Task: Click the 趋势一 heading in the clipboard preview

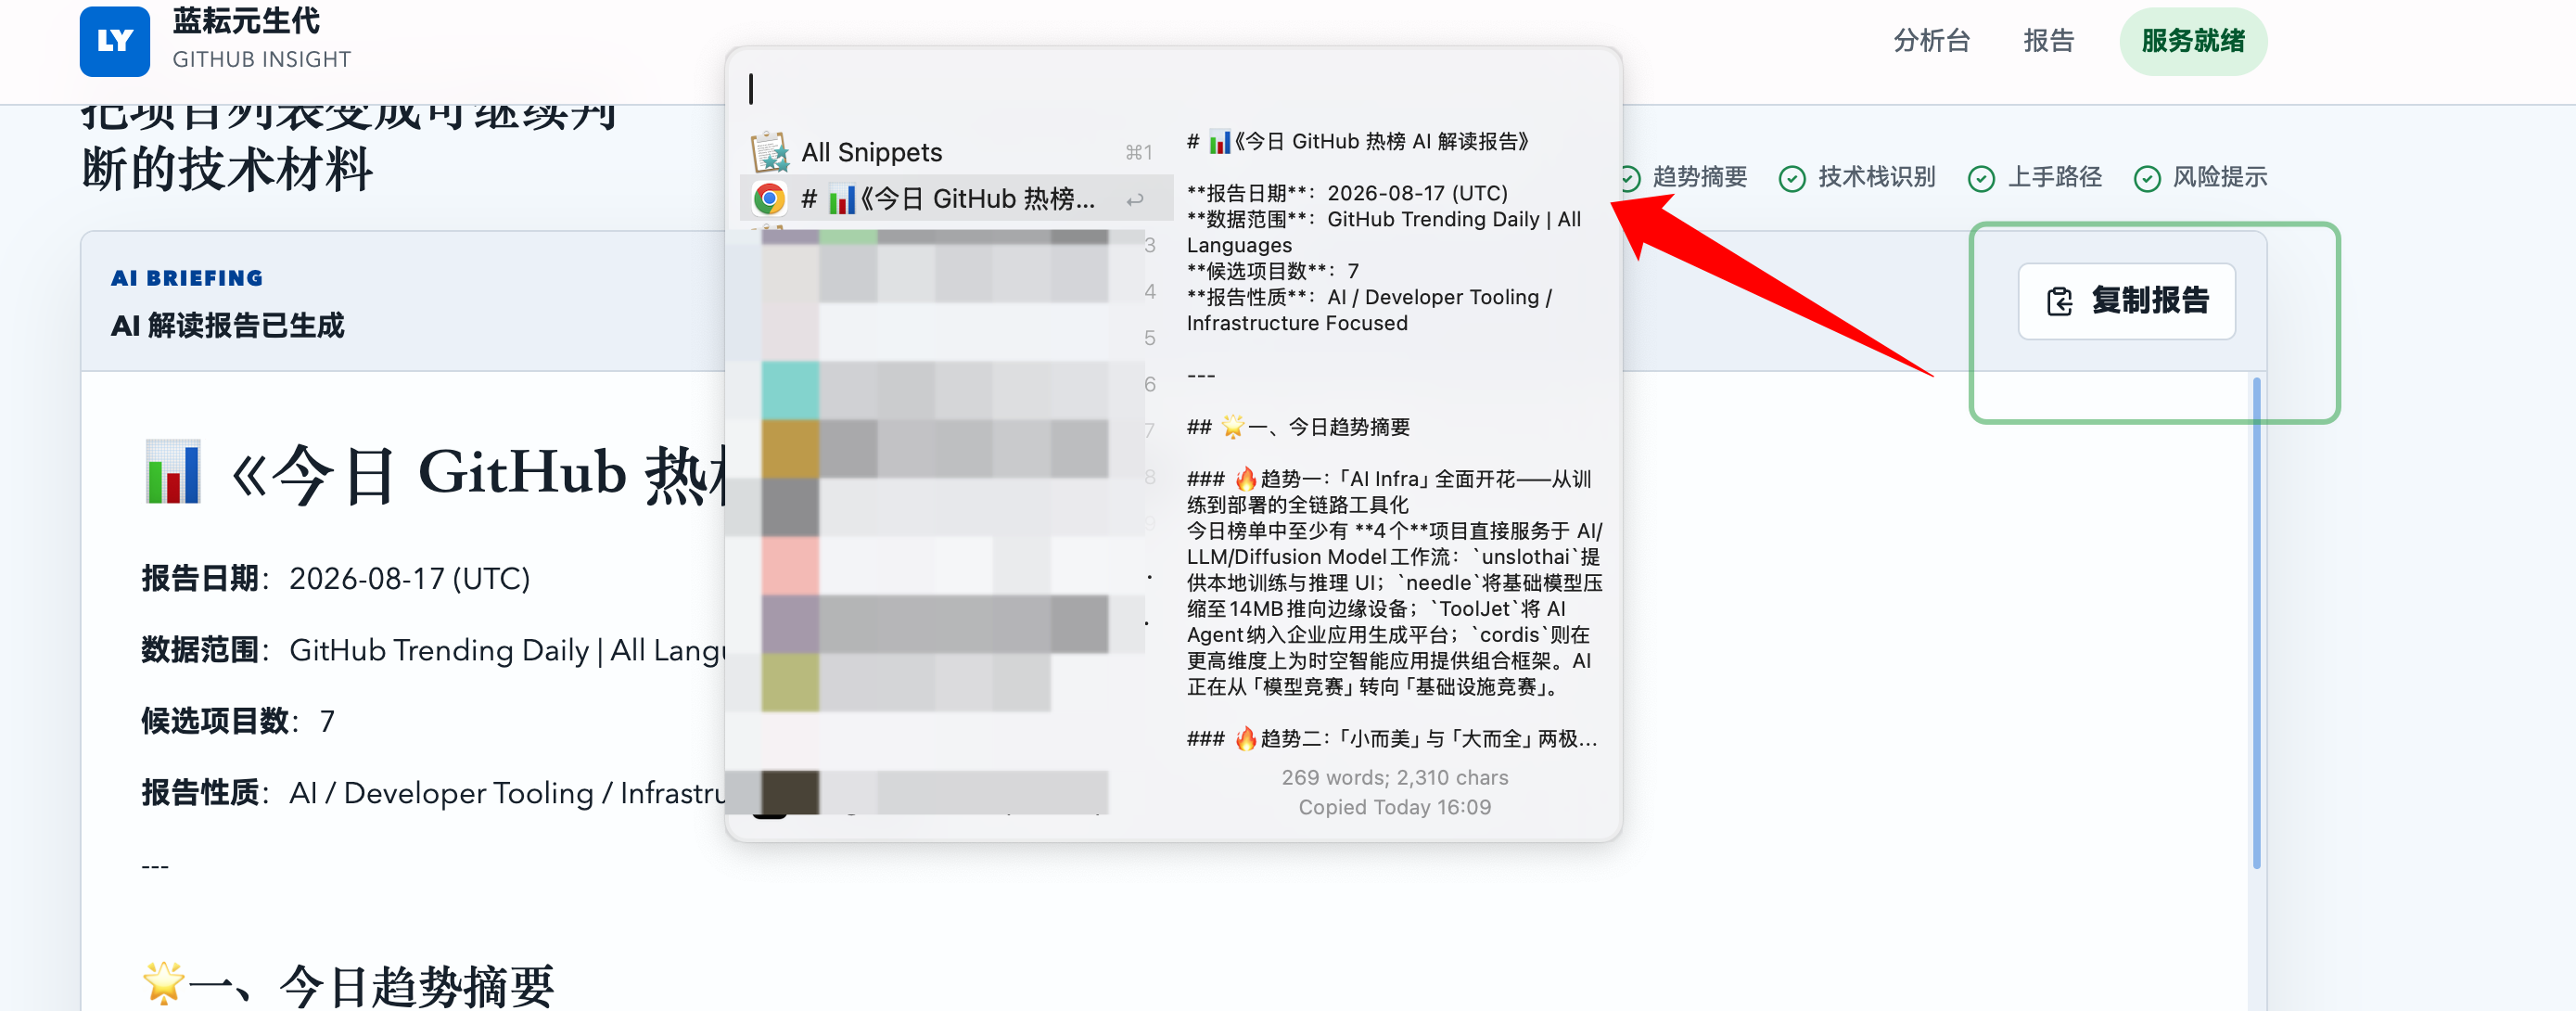Action: 1389,492
